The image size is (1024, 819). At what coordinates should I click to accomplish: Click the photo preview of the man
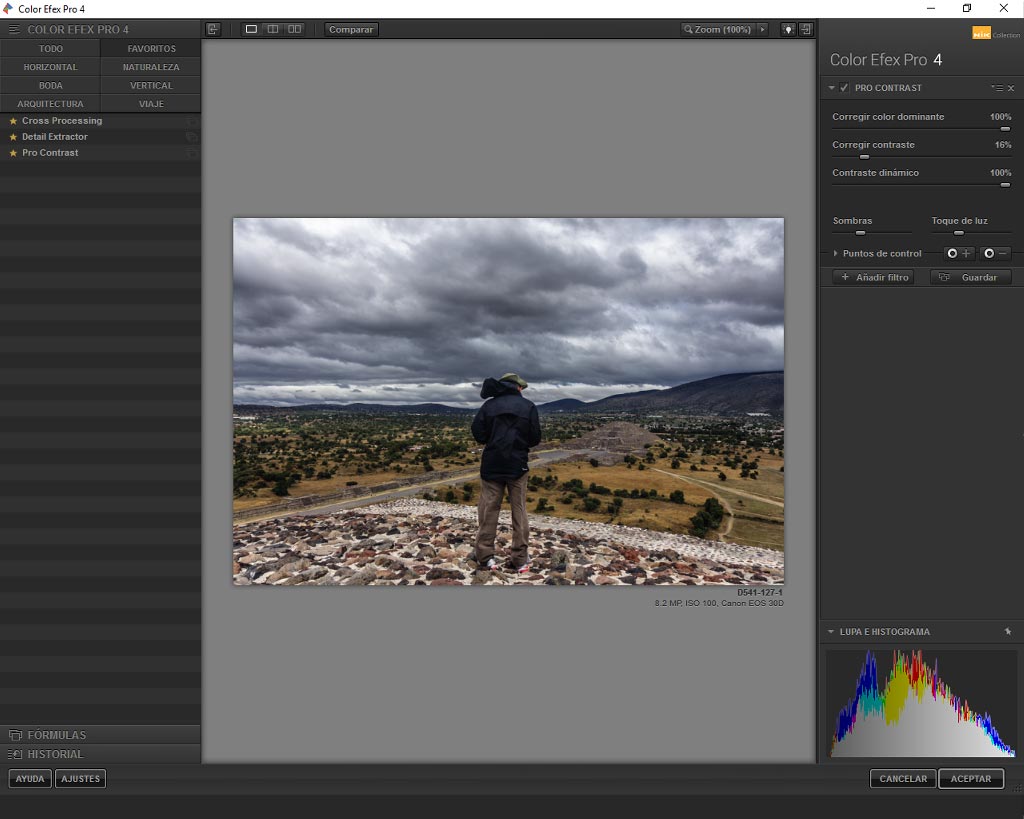pos(508,401)
